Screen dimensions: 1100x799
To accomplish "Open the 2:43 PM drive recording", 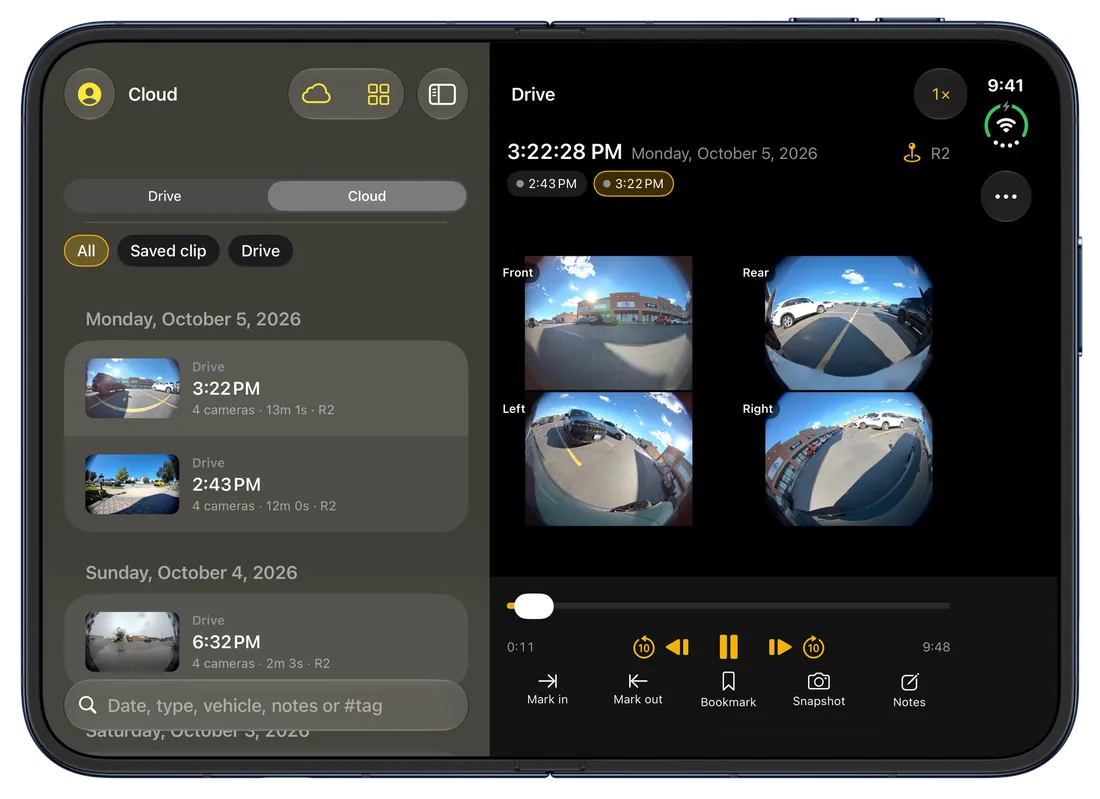I will click(266, 485).
